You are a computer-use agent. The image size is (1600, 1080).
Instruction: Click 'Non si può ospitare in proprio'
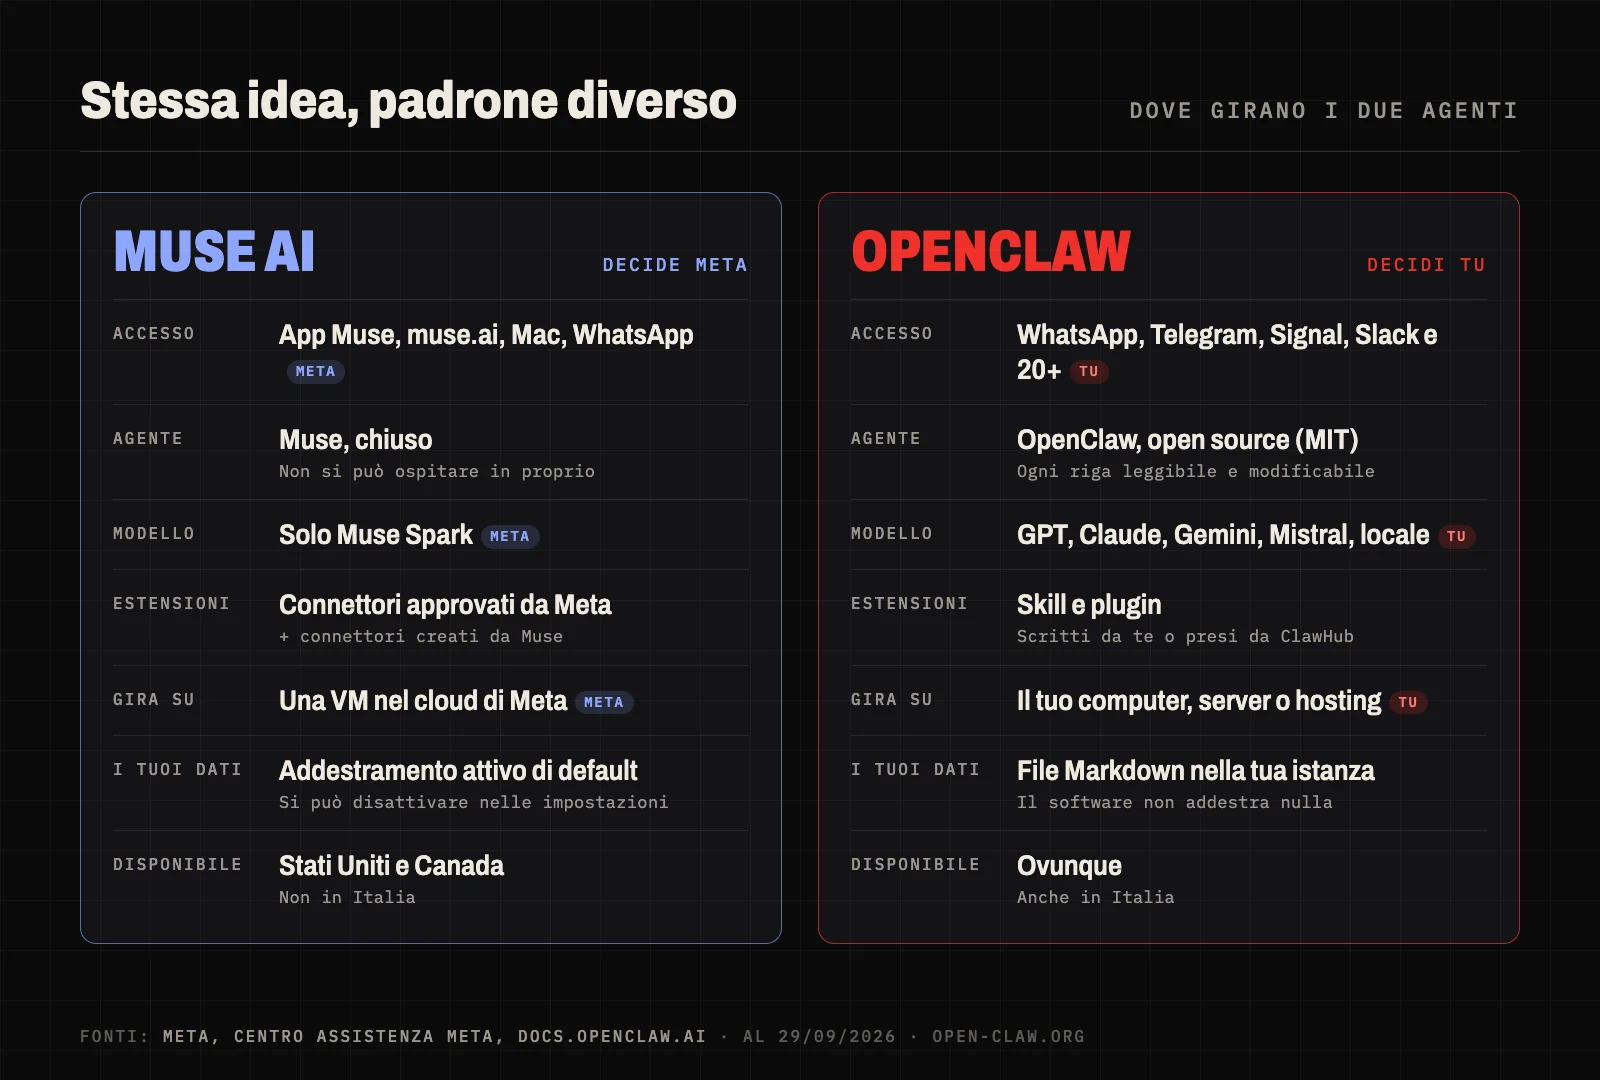point(437,471)
